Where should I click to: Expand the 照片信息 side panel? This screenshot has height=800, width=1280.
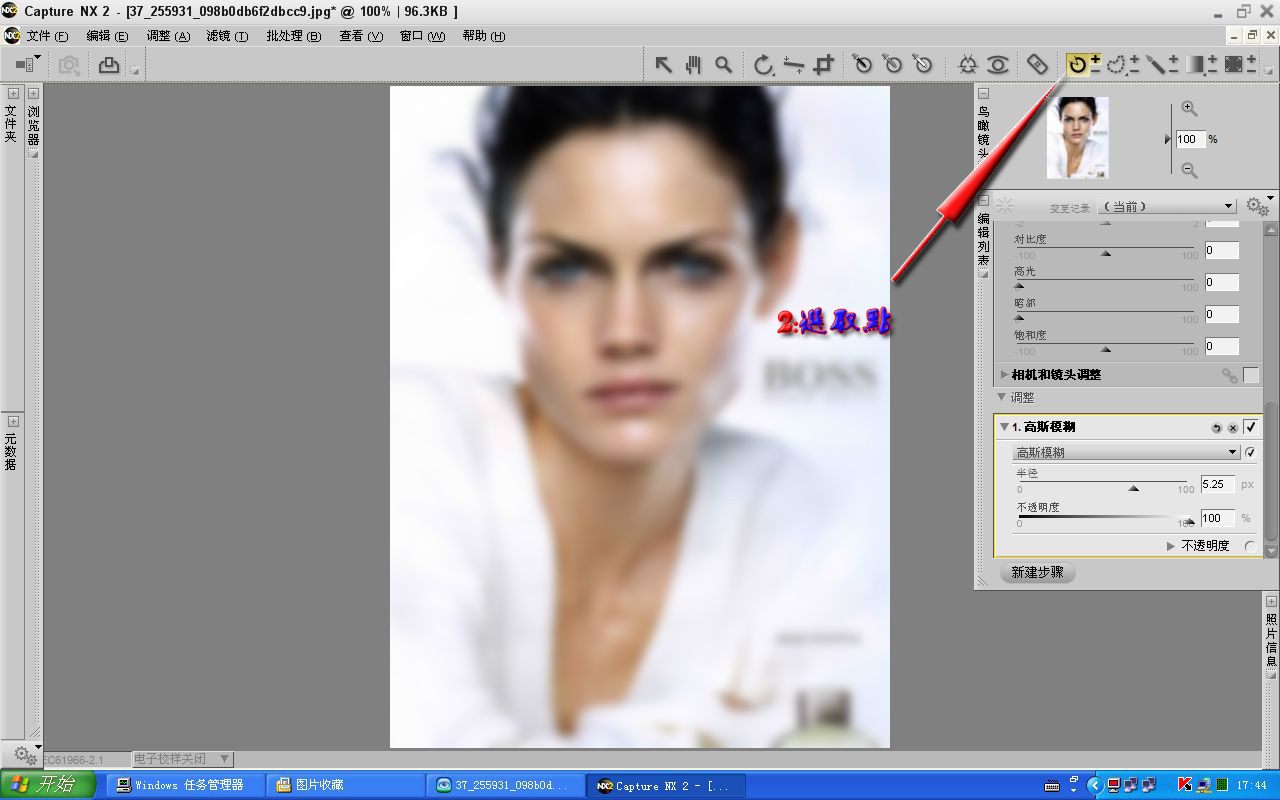[1271, 601]
